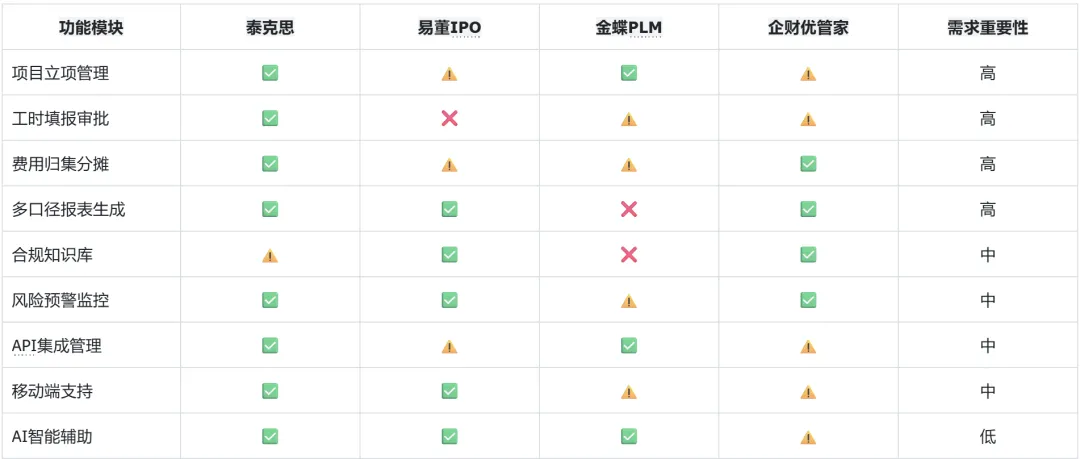Click the green check for 泰克思 项目立项管理

pyautogui.click(x=270, y=72)
